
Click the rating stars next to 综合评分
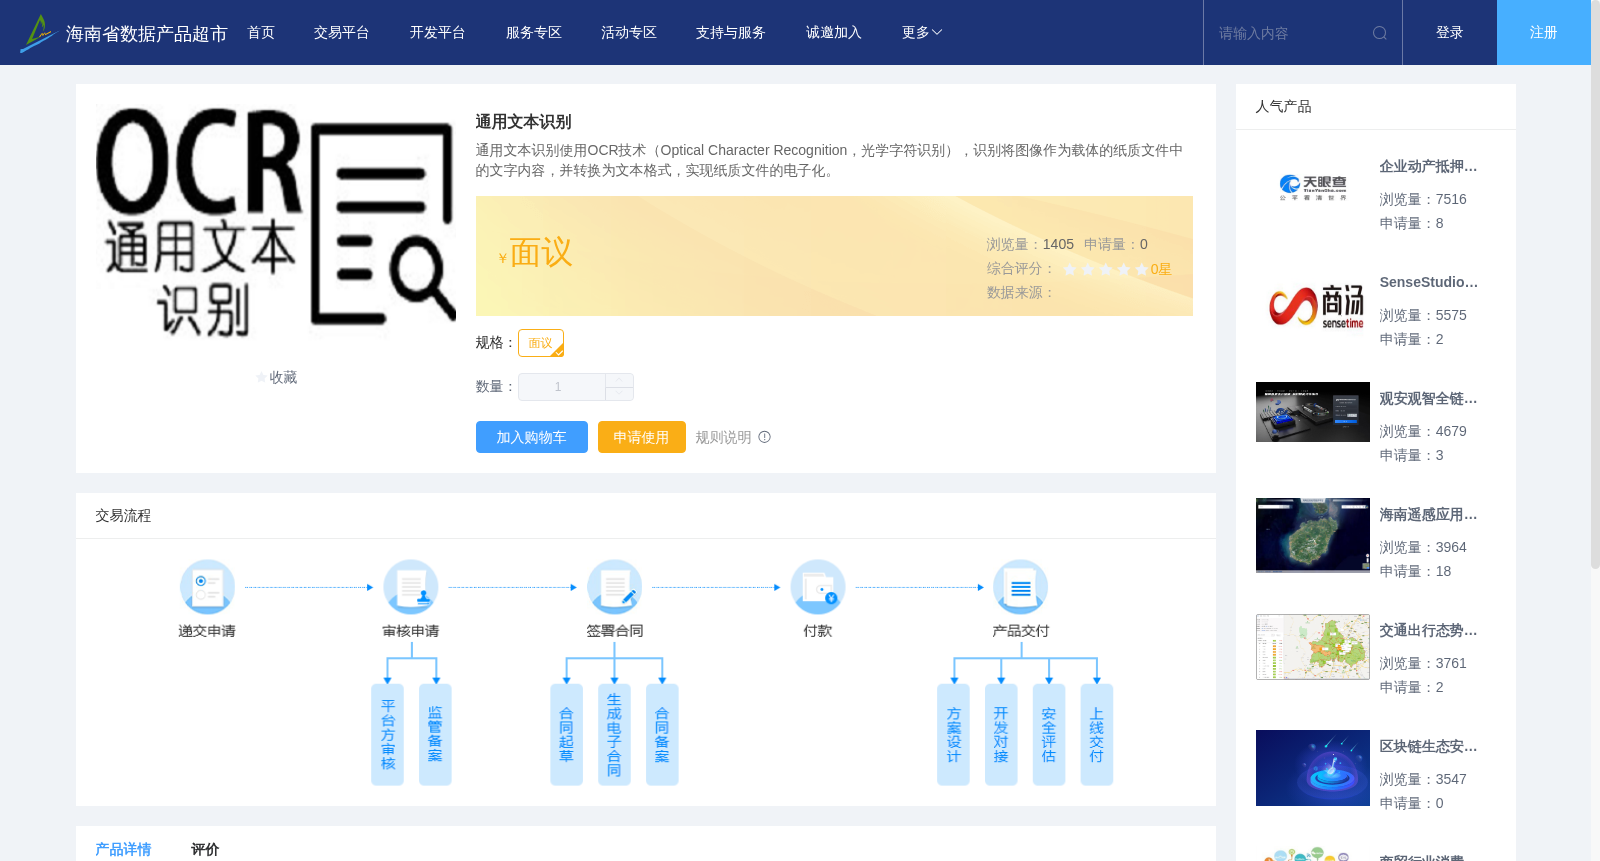coord(1105,269)
